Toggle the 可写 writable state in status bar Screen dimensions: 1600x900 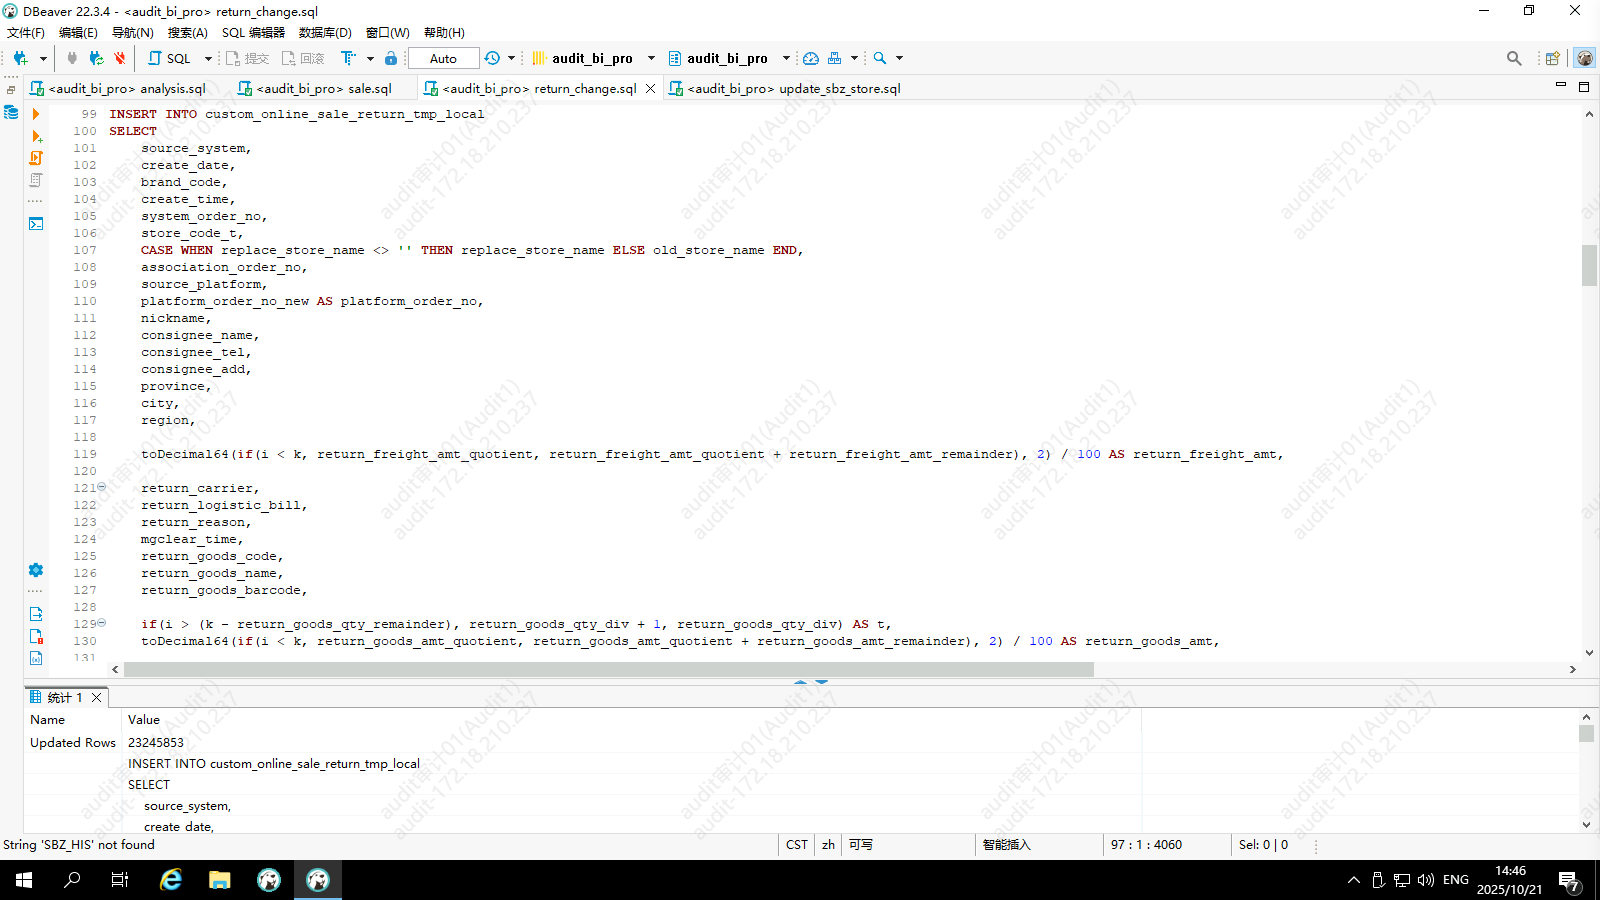[x=860, y=845]
